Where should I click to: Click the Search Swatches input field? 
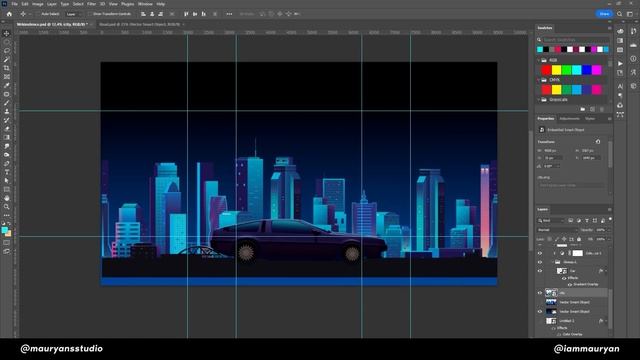[575, 40]
